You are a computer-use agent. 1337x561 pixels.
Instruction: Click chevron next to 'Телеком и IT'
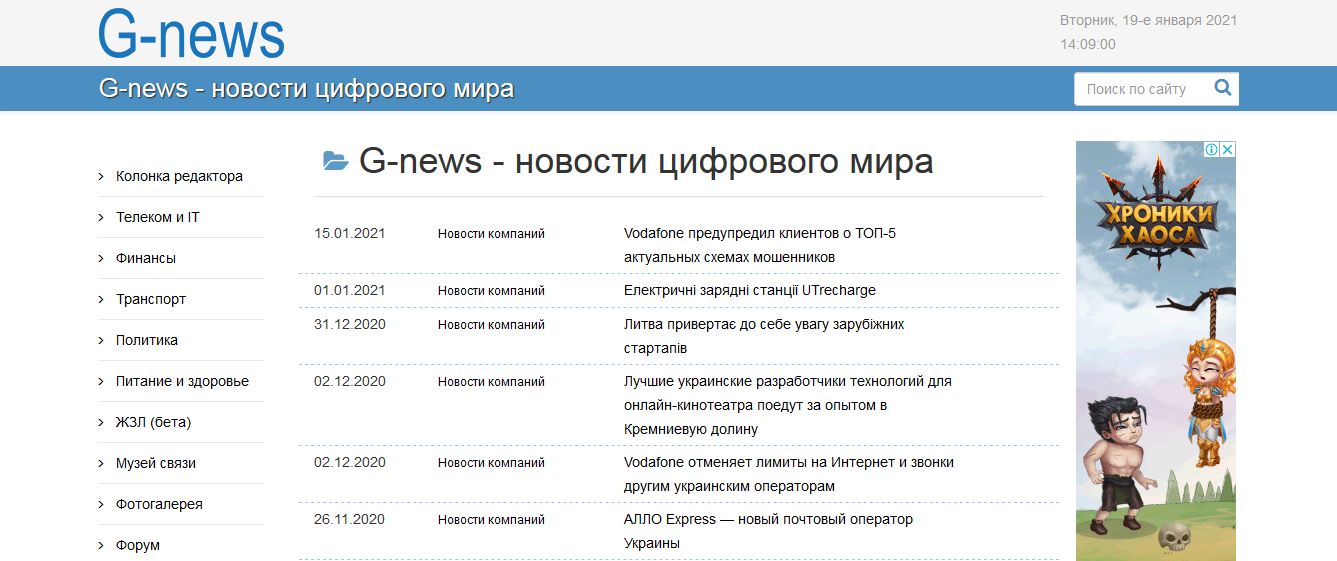click(101, 217)
